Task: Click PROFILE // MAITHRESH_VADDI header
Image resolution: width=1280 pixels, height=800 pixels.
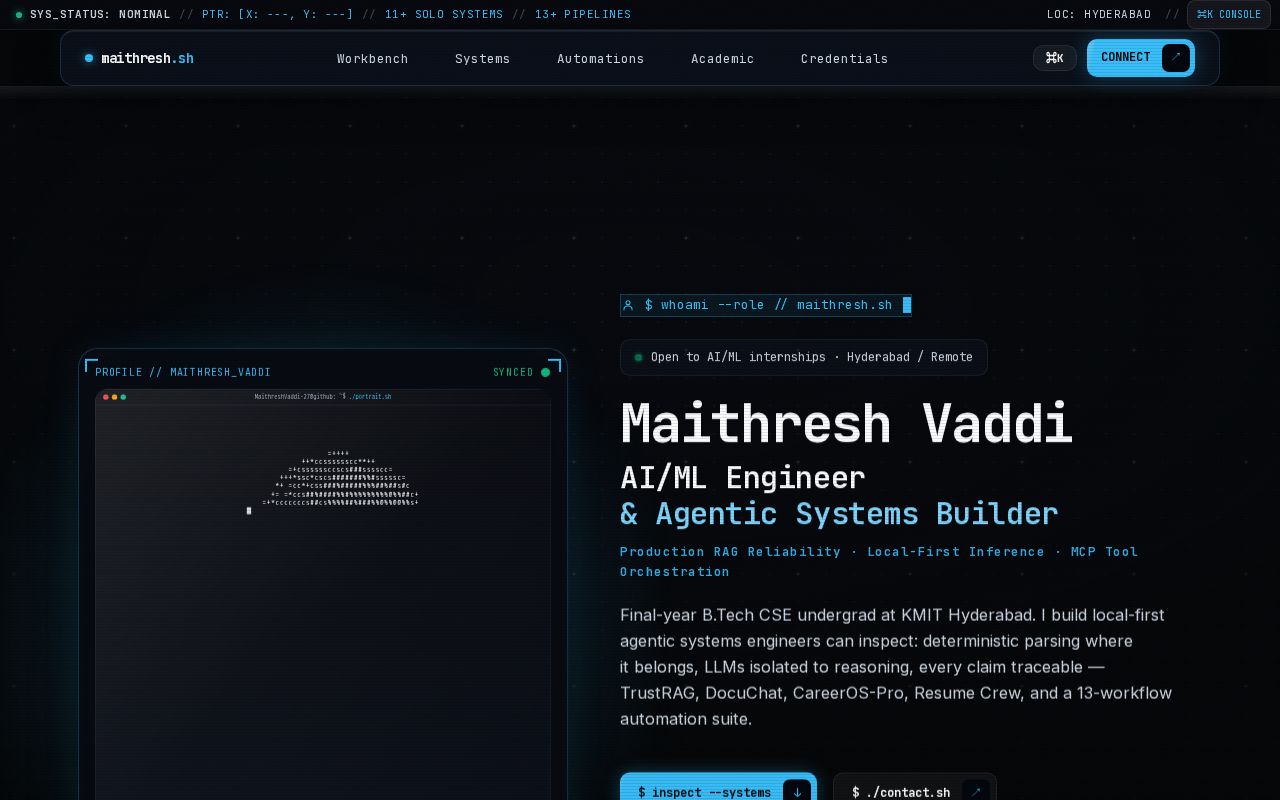Action: [x=183, y=372]
